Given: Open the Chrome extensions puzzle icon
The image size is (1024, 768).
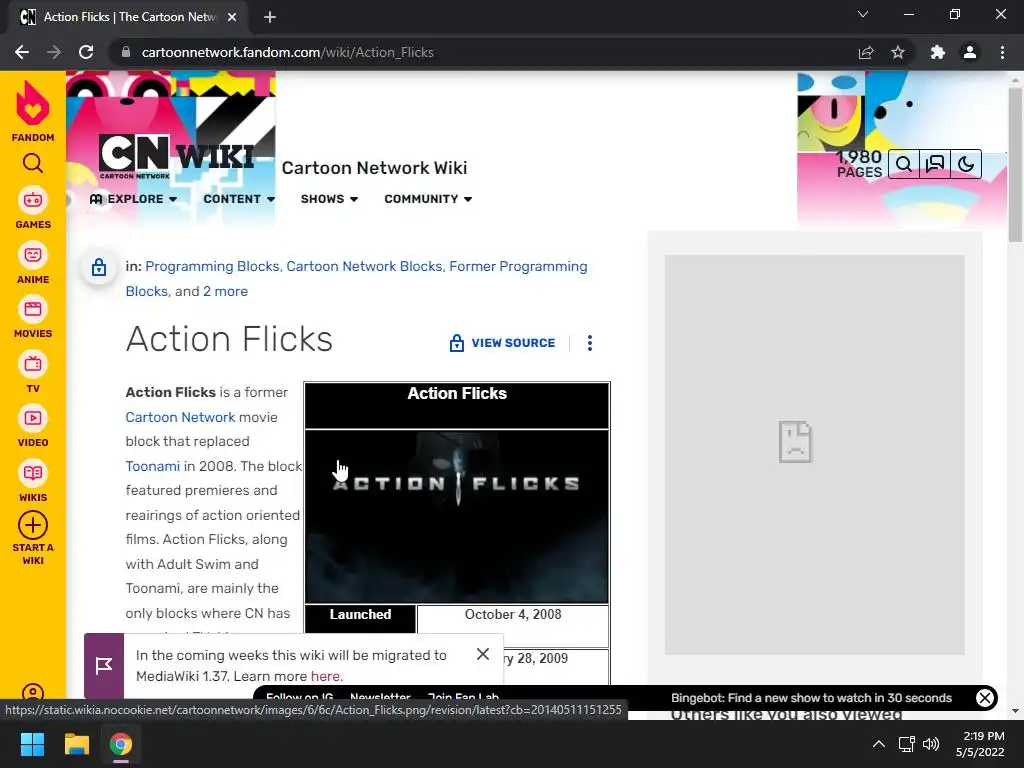Looking at the screenshot, I should pyautogui.click(x=938, y=52).
